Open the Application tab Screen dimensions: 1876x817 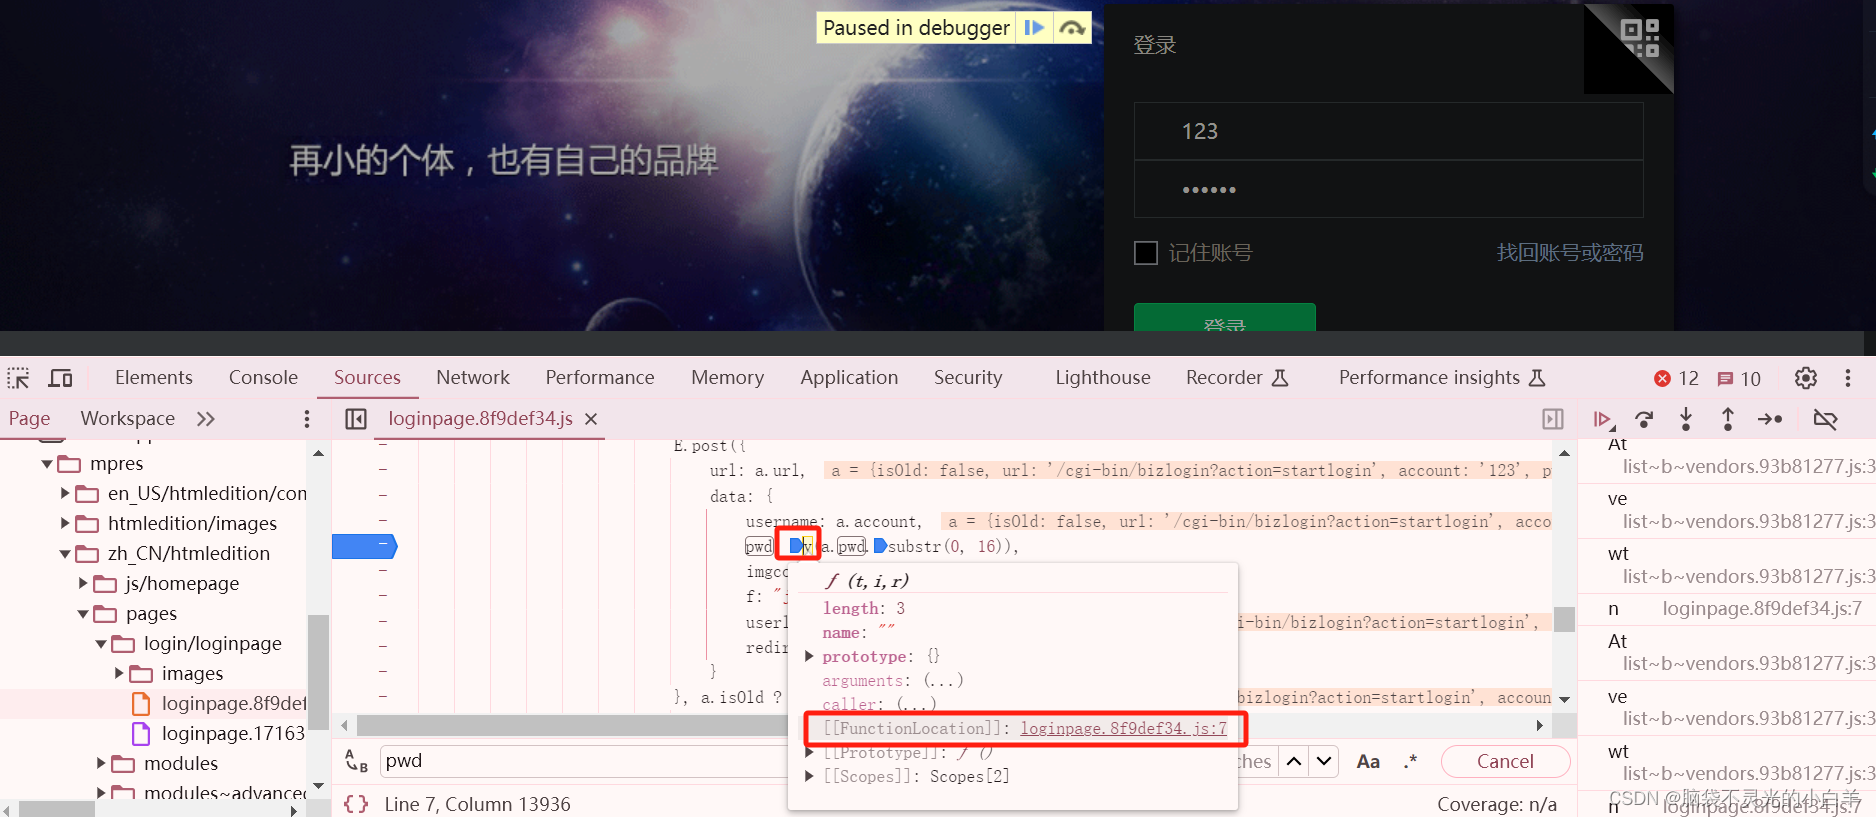[849, 378]
